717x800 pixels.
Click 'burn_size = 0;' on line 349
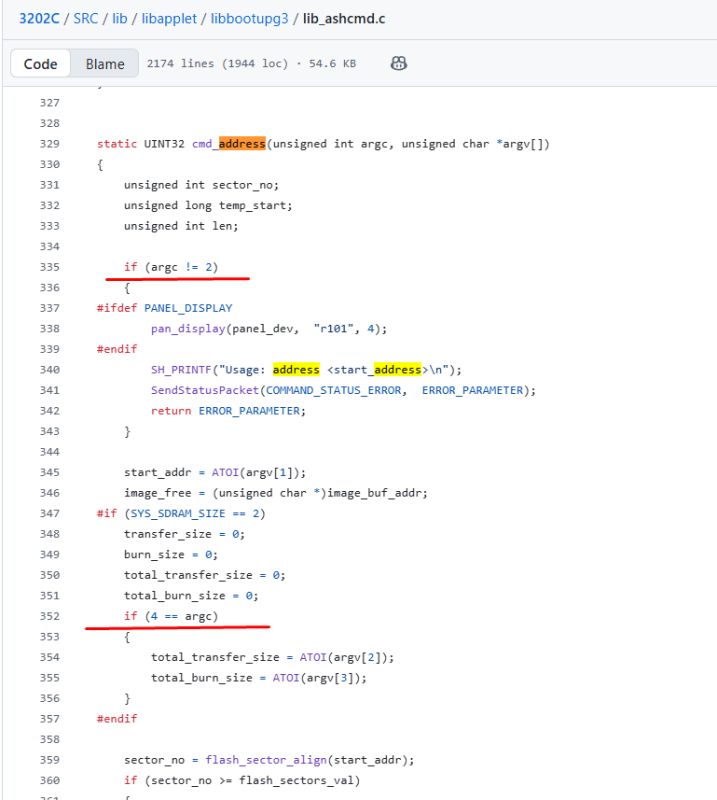[x=171, y=555]
